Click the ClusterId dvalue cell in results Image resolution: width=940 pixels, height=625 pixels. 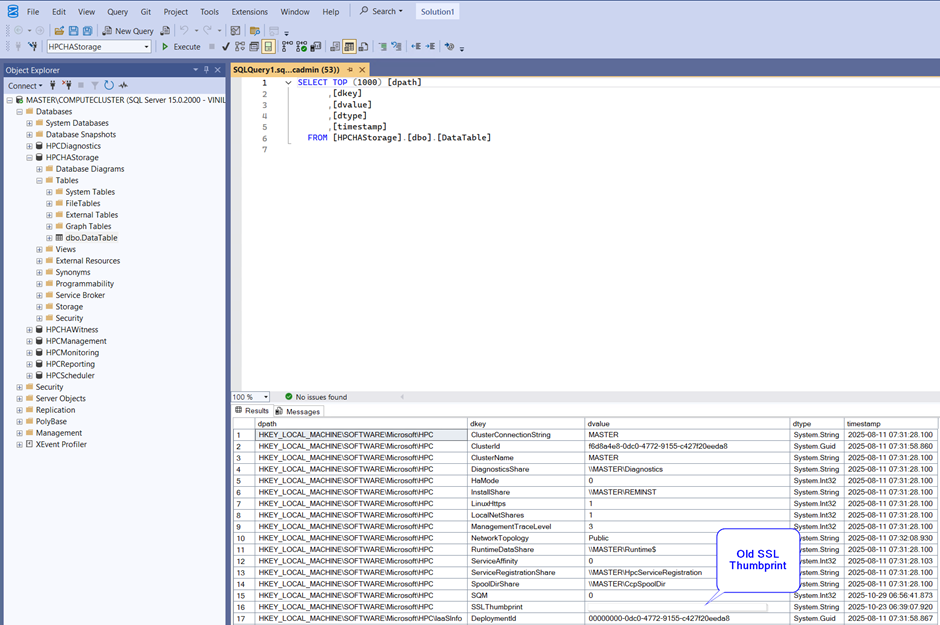coord(658,446)
